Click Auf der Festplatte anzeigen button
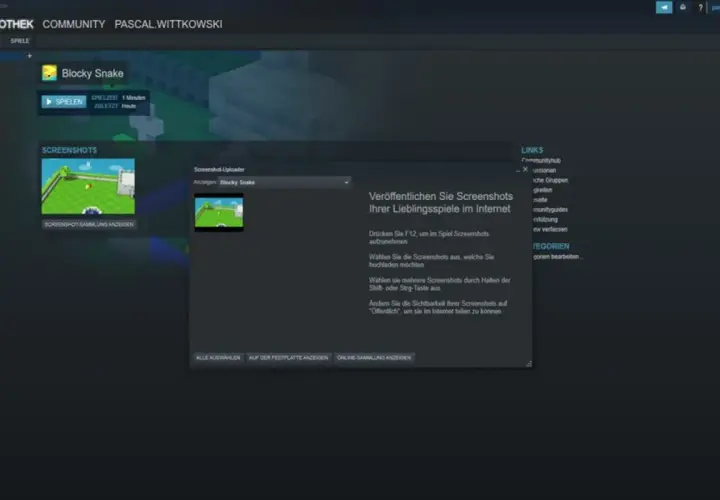720x500 pixels. click(288, 358)
